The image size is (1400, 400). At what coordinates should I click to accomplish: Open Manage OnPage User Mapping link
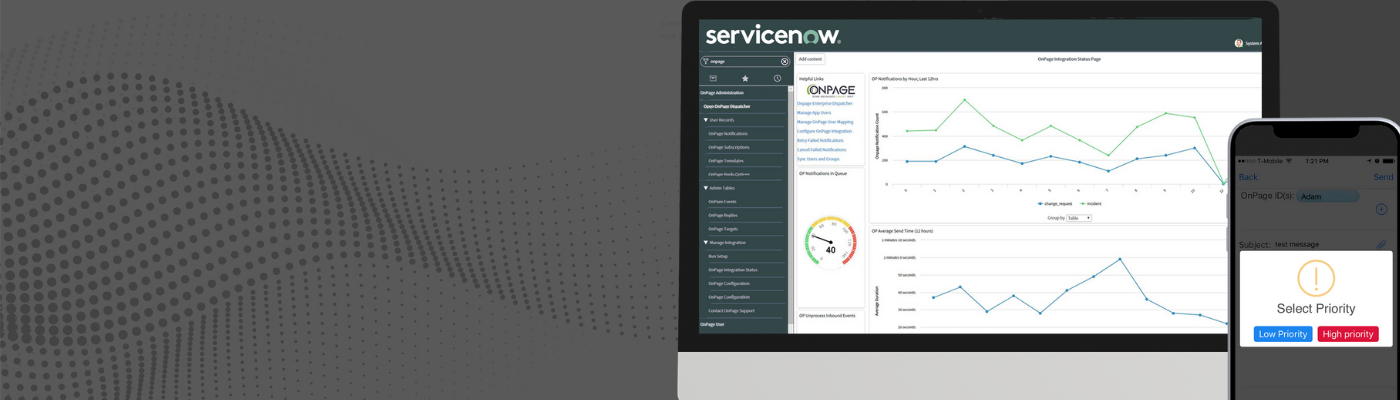[x=825, y=122]
